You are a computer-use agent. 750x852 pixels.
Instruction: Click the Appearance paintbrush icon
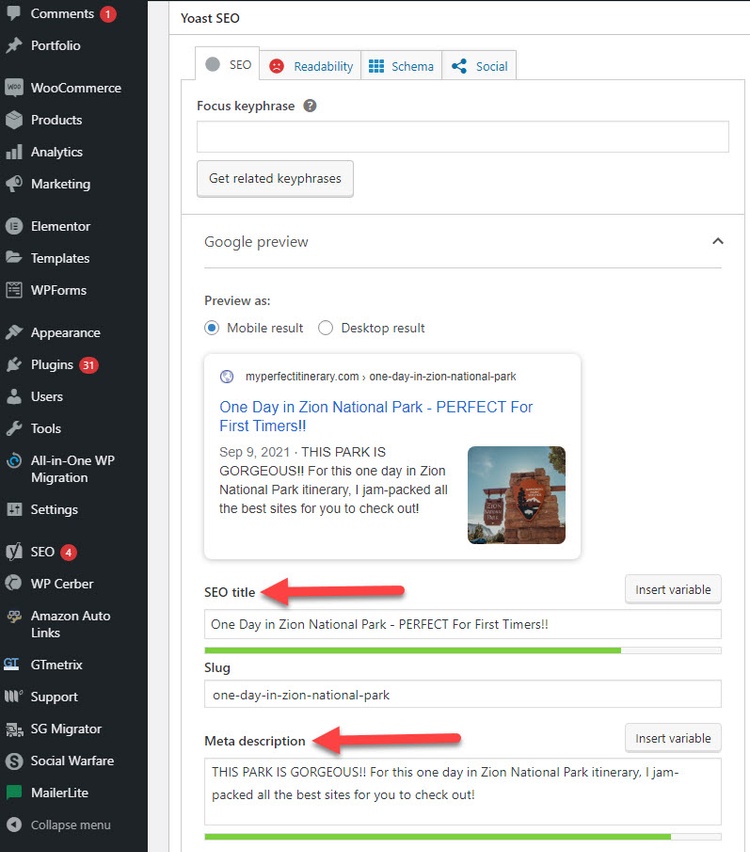click(x=14, y=332)
